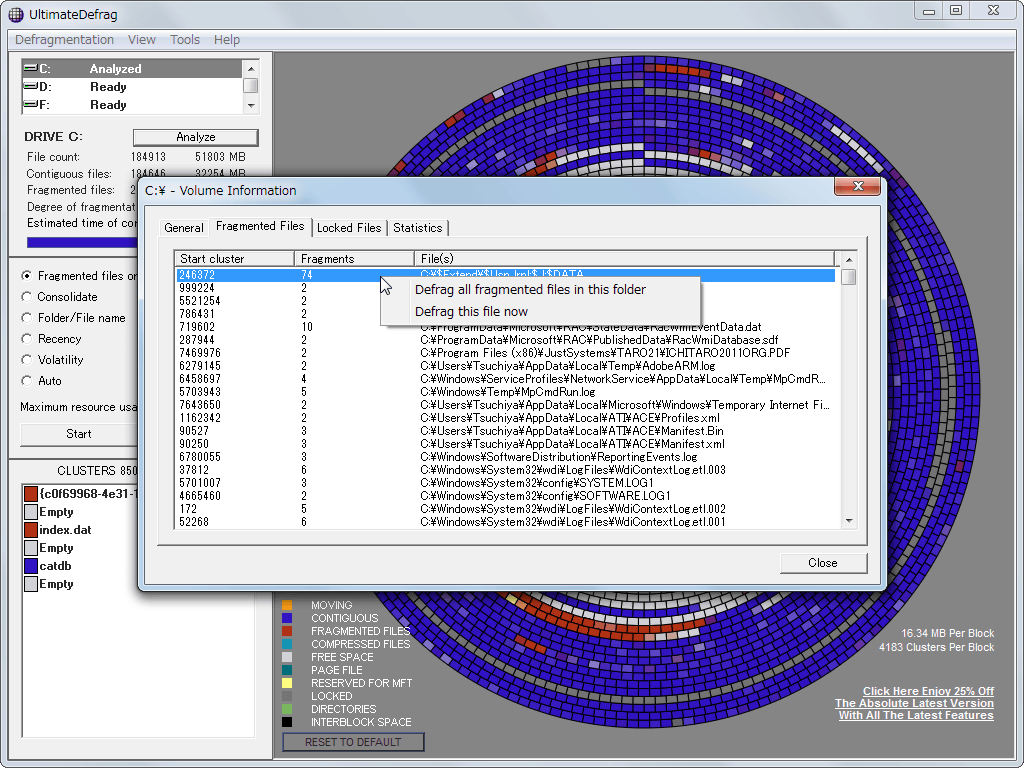Open the Tools menu
Viewport: 1024px width, 768px height.
pos(185,40)
